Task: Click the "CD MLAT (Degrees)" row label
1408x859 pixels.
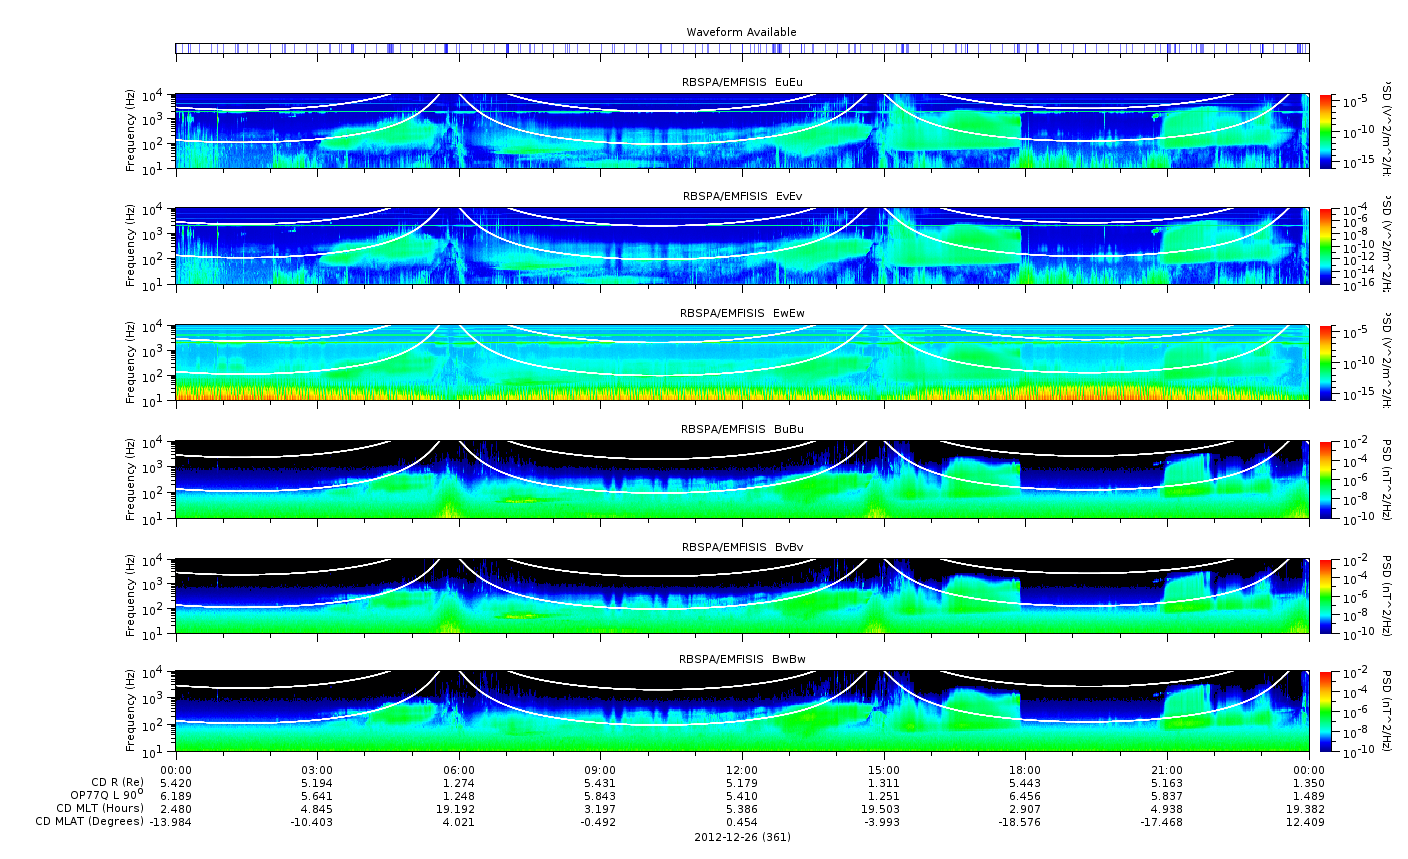Action: (x=91, y=821)
